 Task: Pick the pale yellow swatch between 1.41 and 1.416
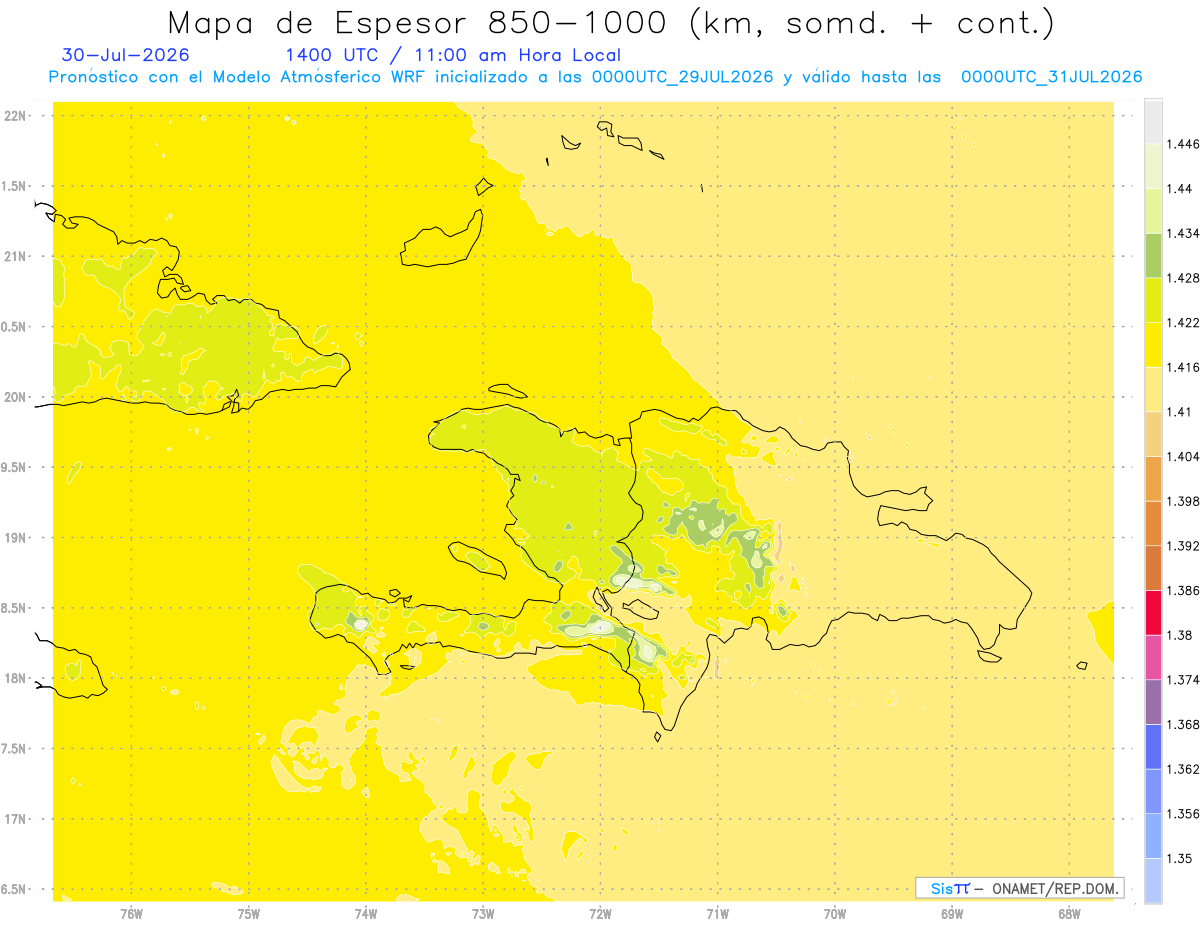(x=1153, y=389)
